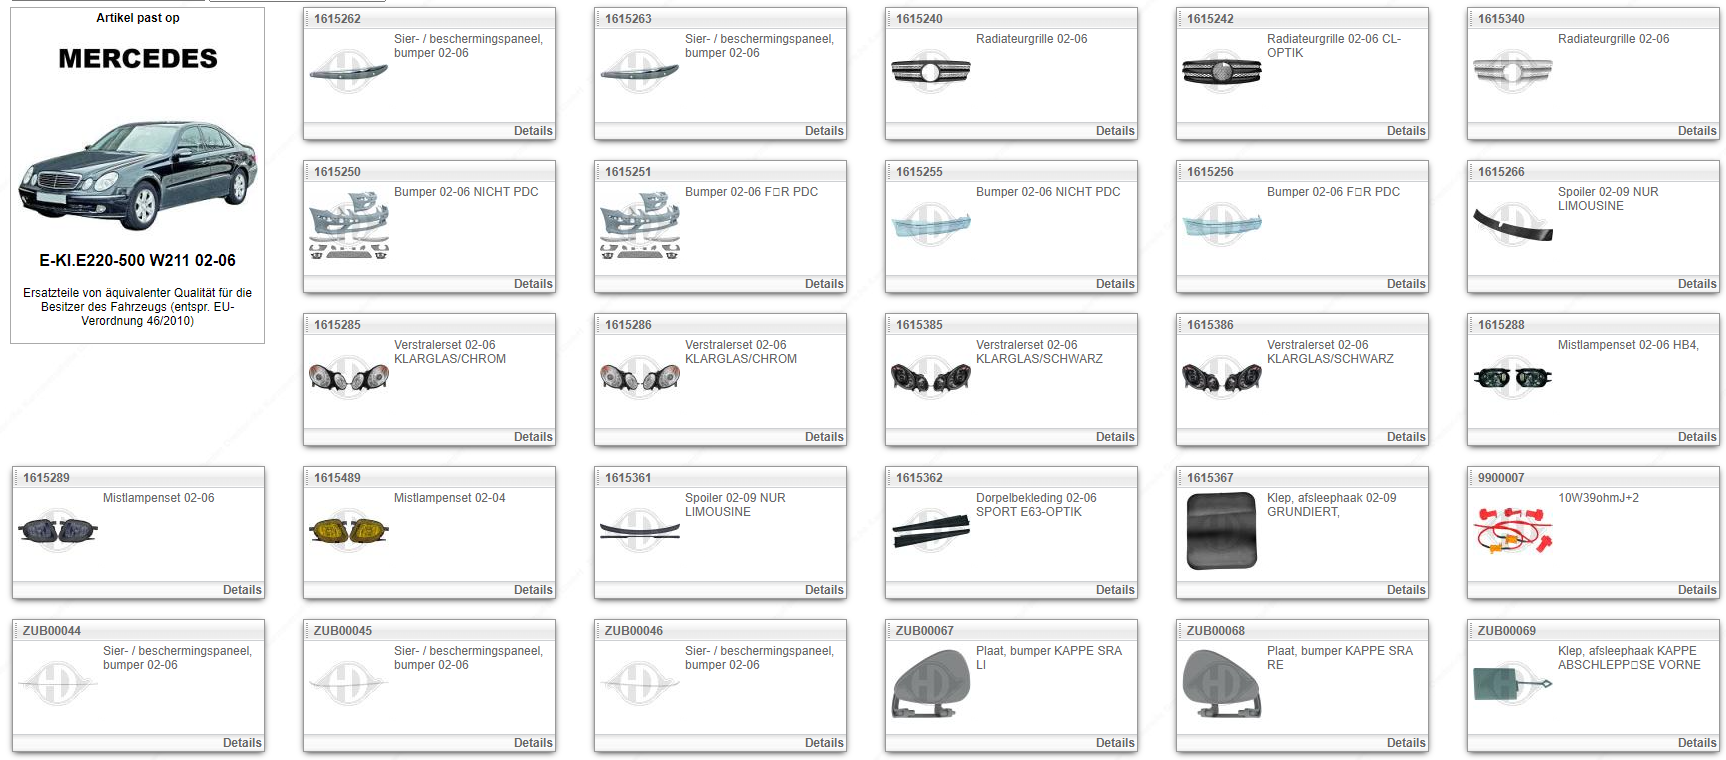This screenshot has height=760, width=1726.
Task: Click the Mercedes E-class car photo
Action: click(x=138, y=174)
